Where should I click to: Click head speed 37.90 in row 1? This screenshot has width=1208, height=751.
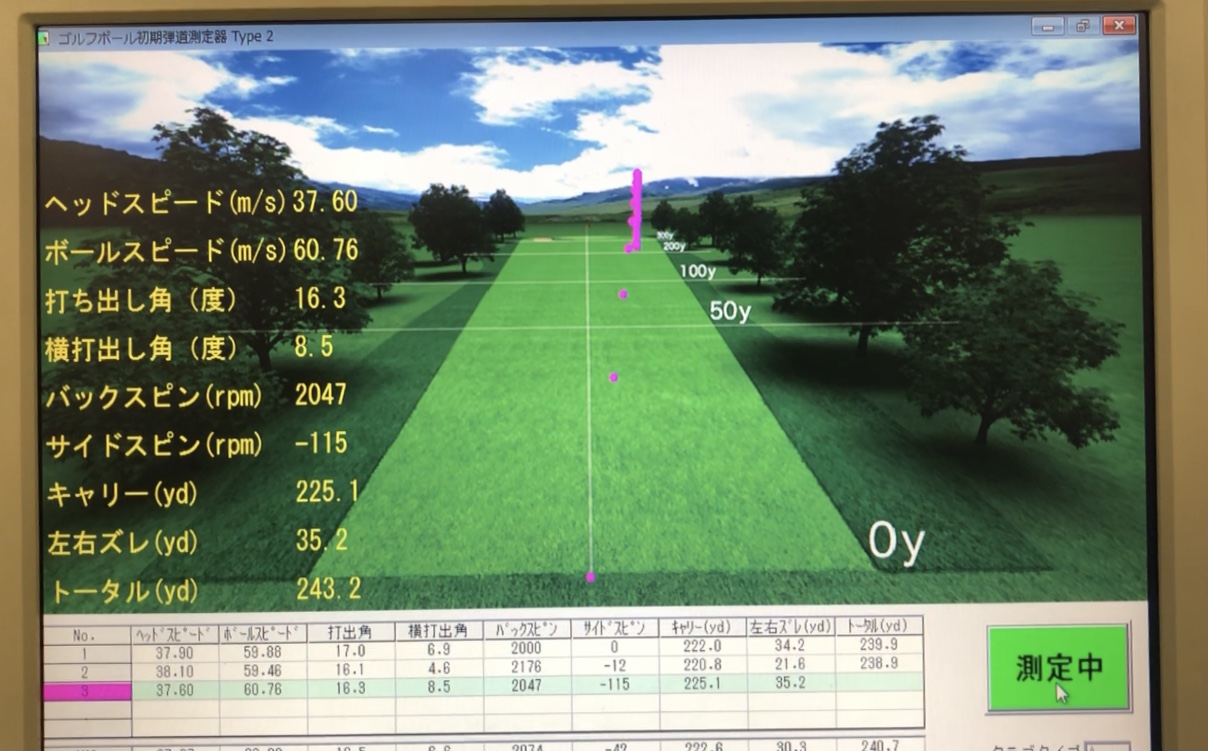point(175,652)
